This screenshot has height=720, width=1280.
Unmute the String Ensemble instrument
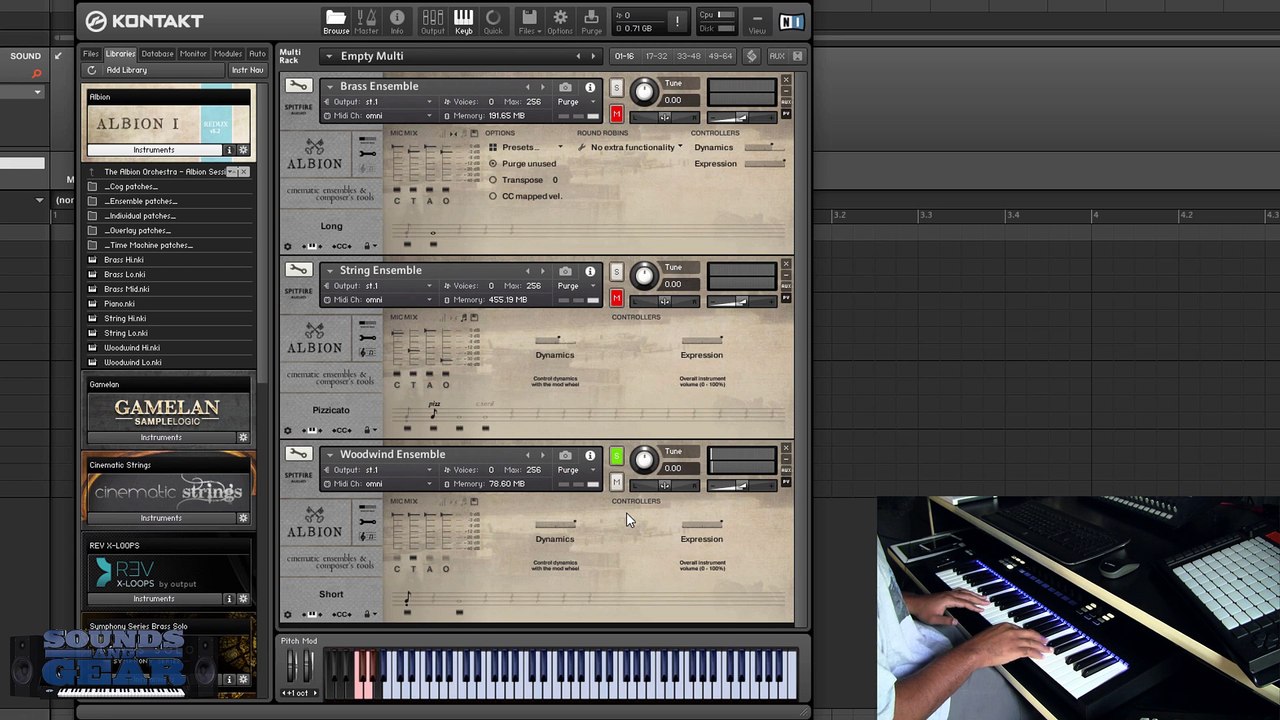pos(616,298)
